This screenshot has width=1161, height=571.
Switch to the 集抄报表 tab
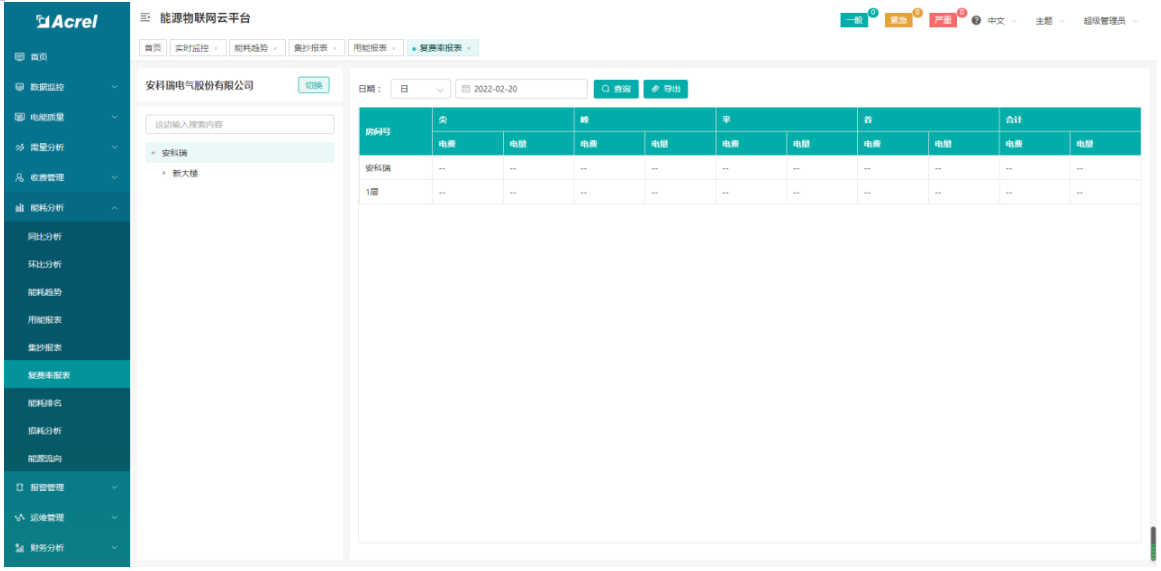point(311,48)
